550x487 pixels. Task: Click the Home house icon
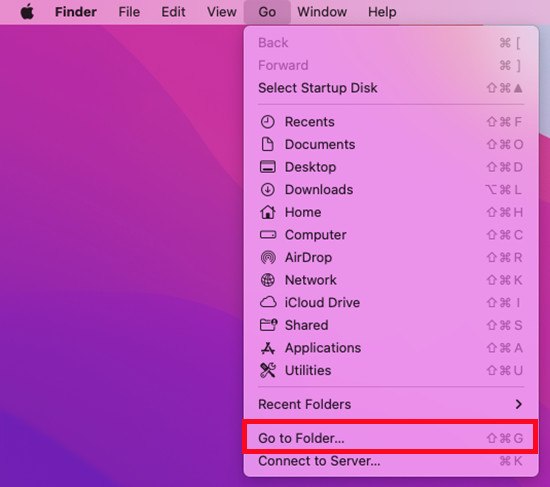(x=268, y=212)
